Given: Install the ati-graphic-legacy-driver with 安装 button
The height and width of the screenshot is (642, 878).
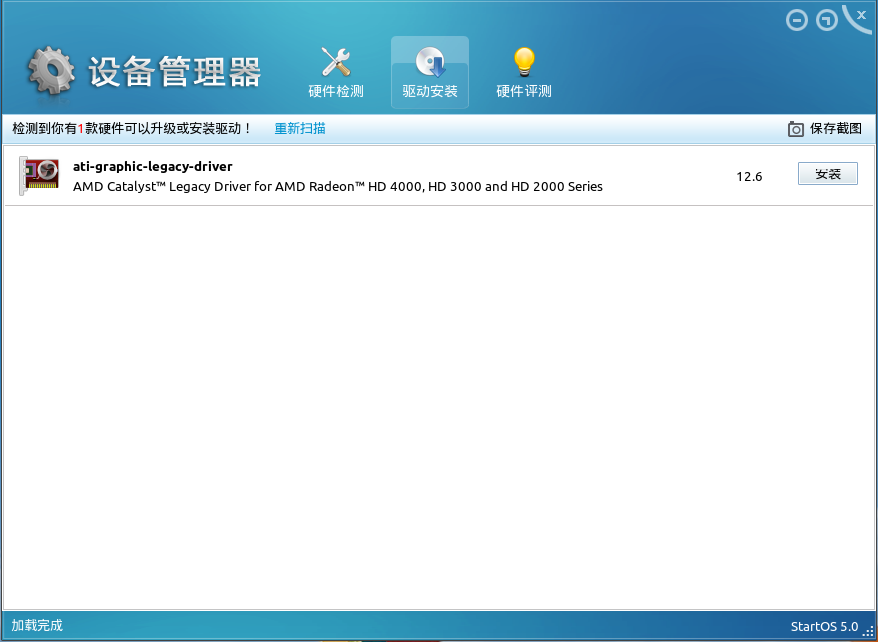Looking at the screenshot, I should coord(828,174).
